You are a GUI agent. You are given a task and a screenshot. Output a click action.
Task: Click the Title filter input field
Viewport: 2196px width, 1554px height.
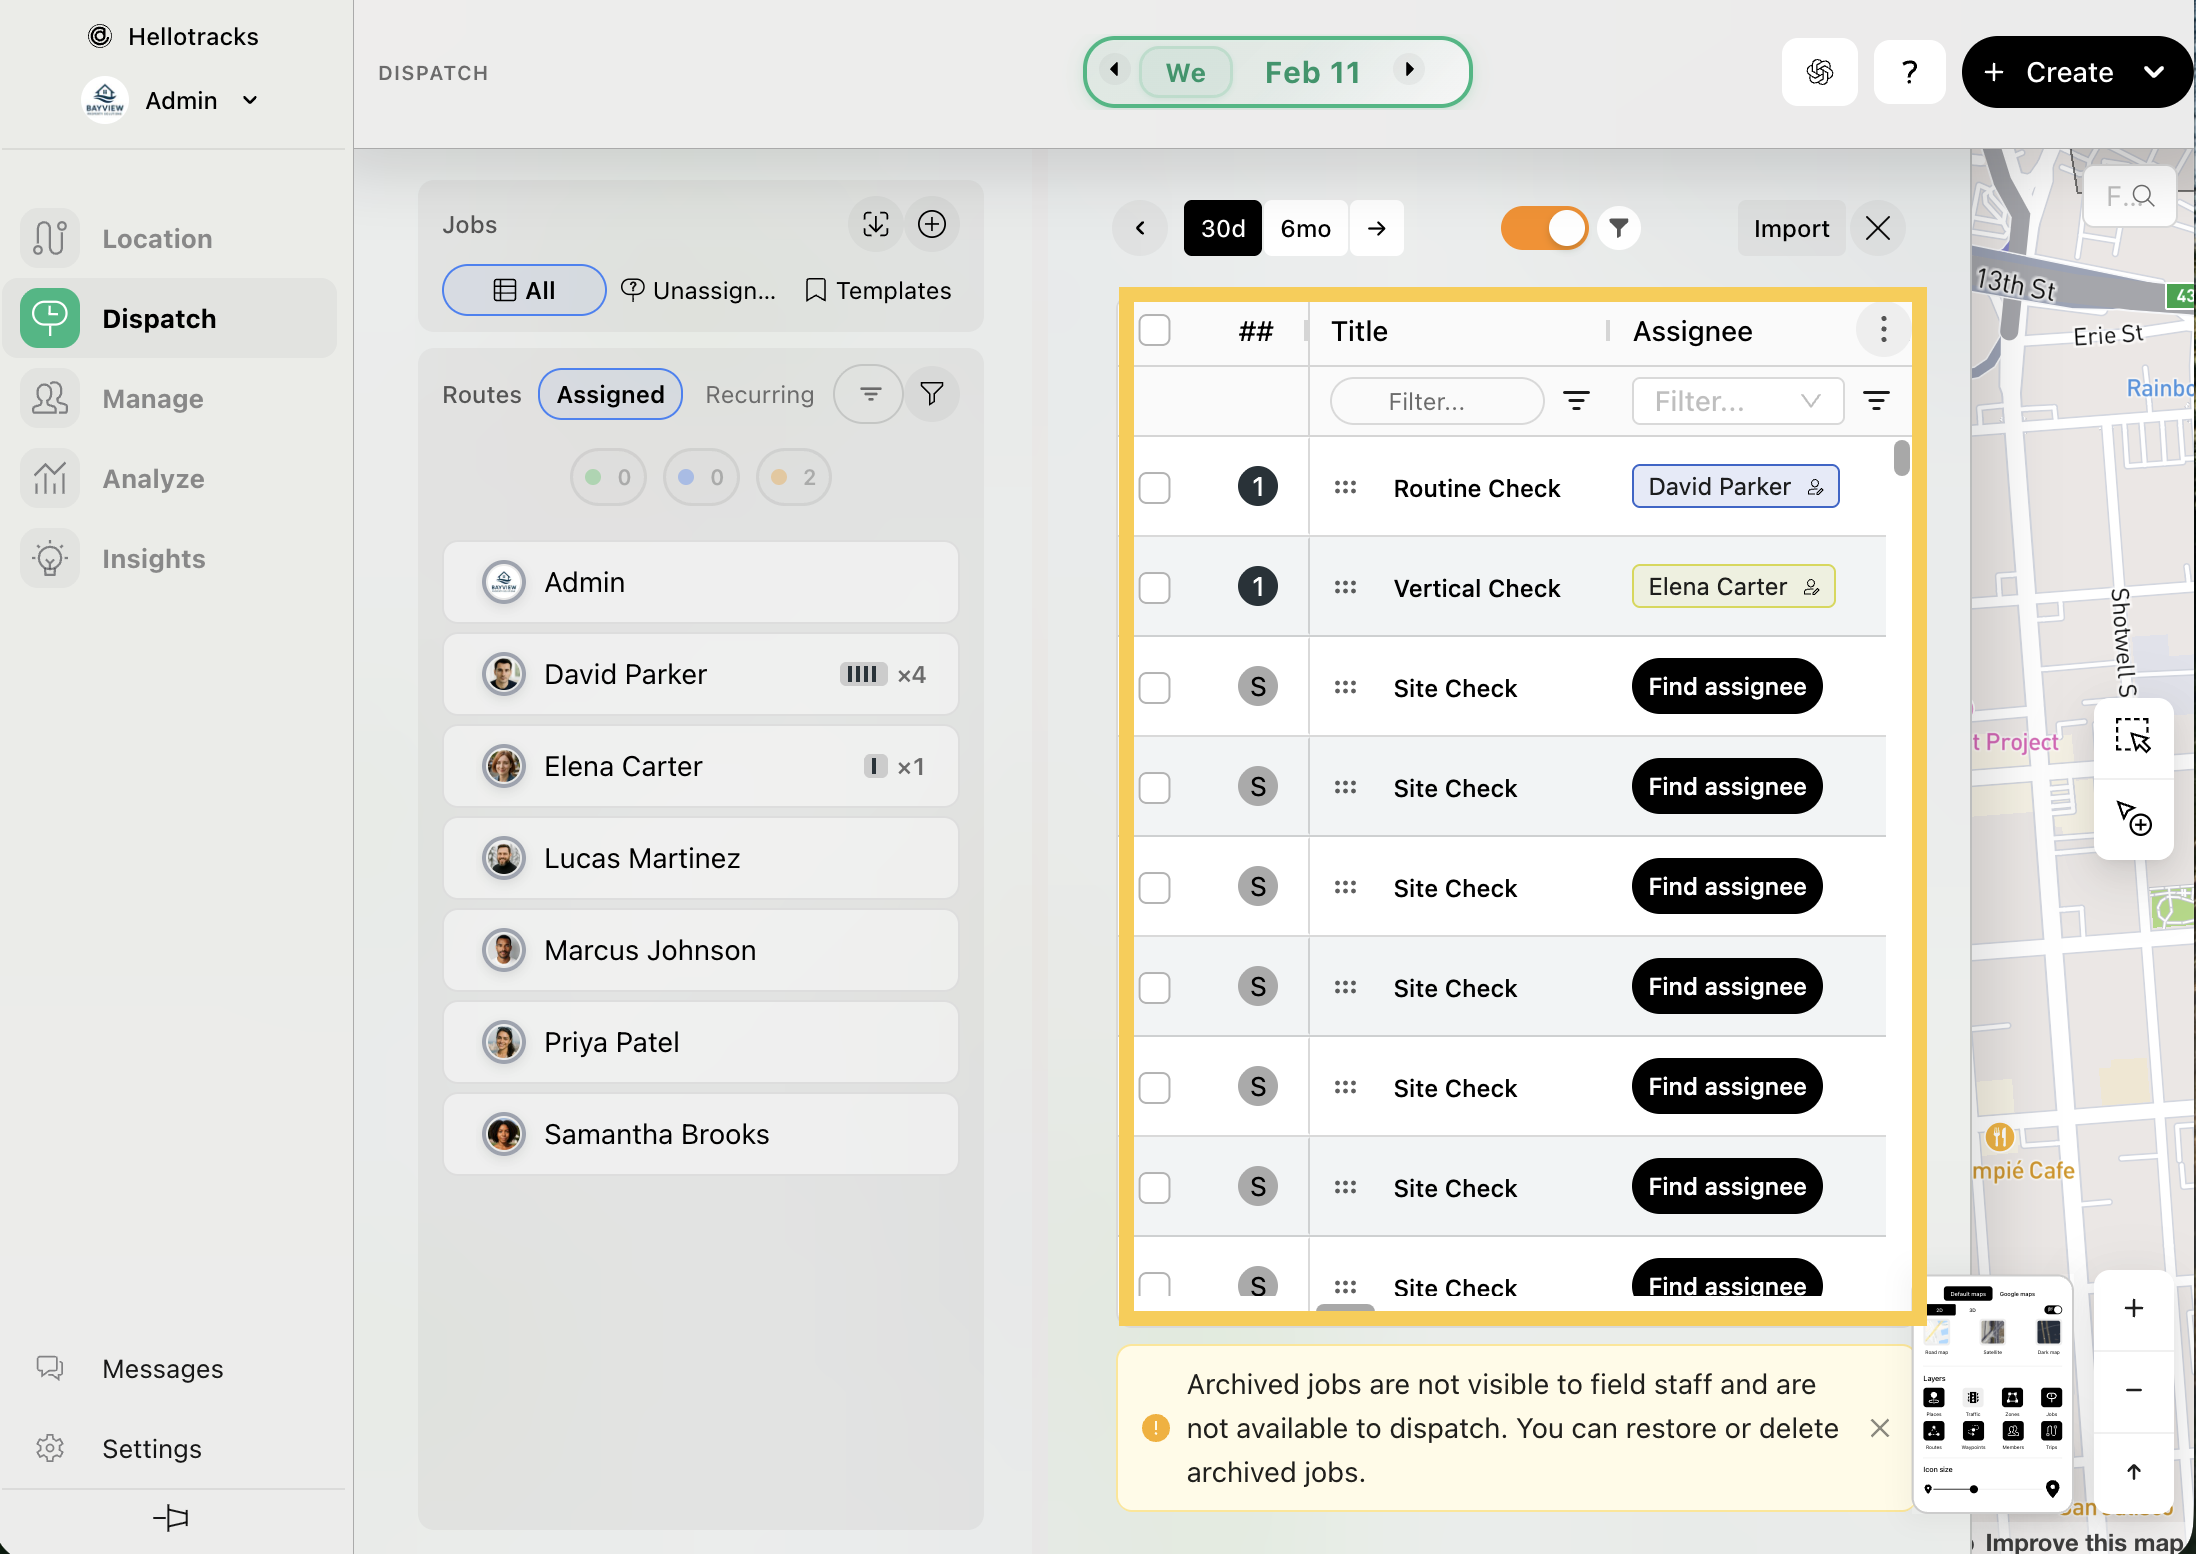tap(1436, 401)
